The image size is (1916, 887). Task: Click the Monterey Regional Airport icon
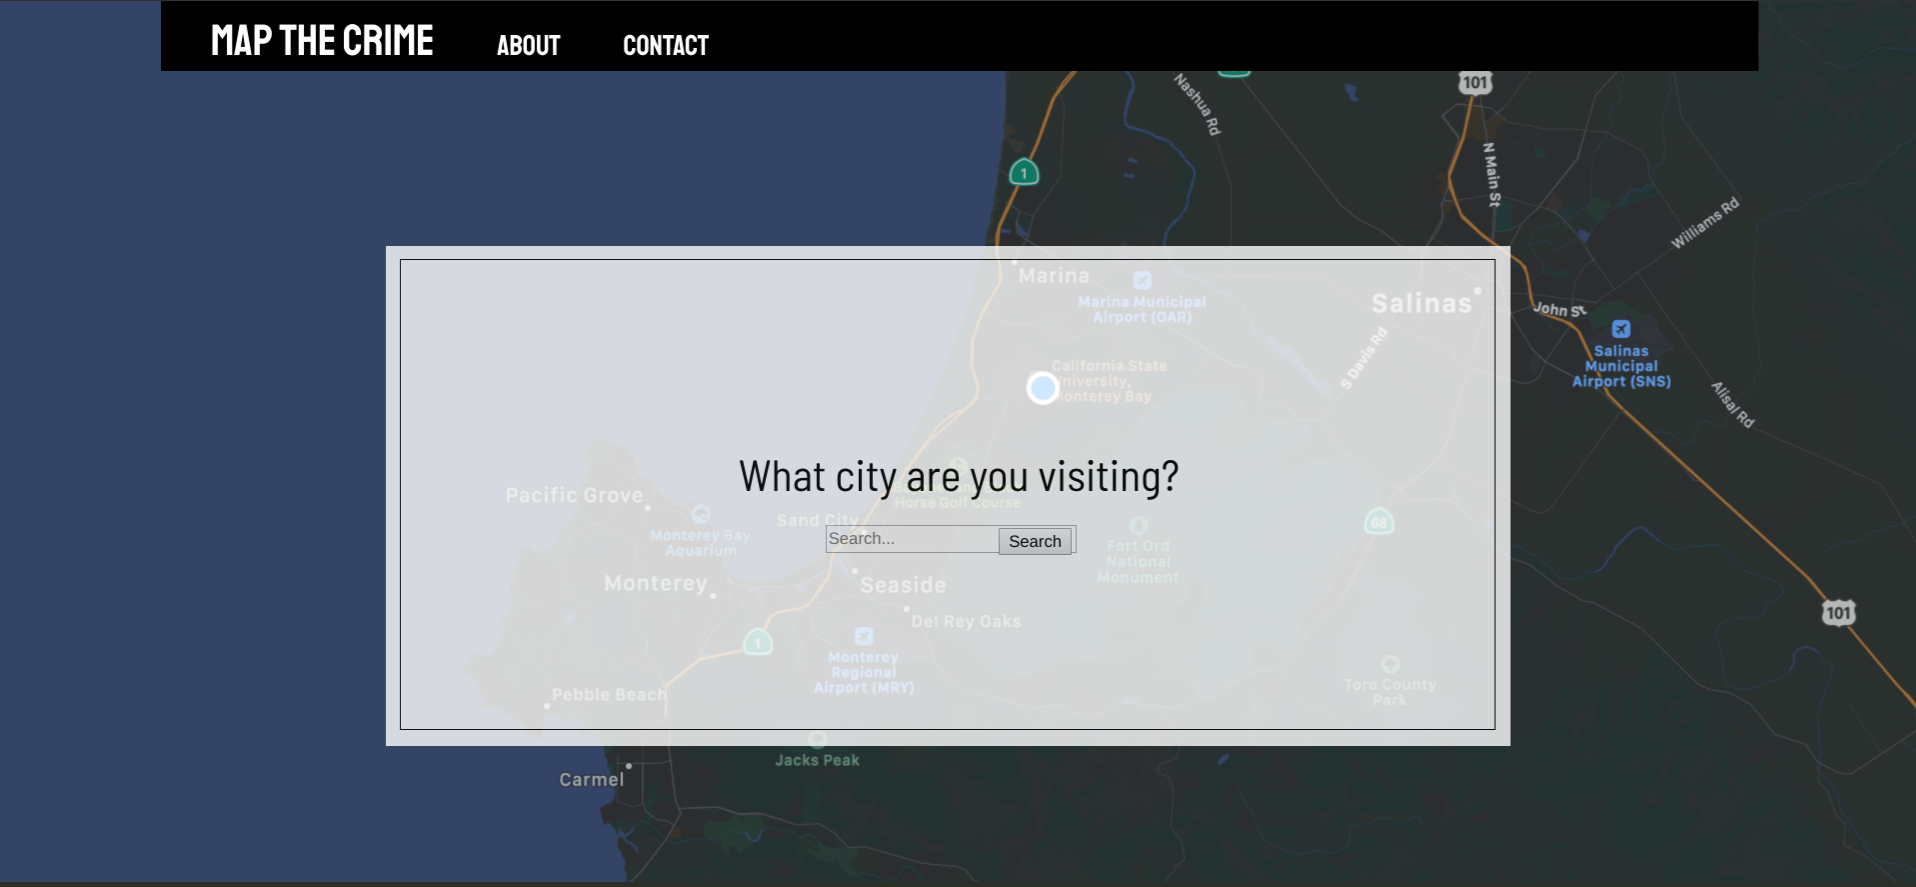click(x=864, y=636)
